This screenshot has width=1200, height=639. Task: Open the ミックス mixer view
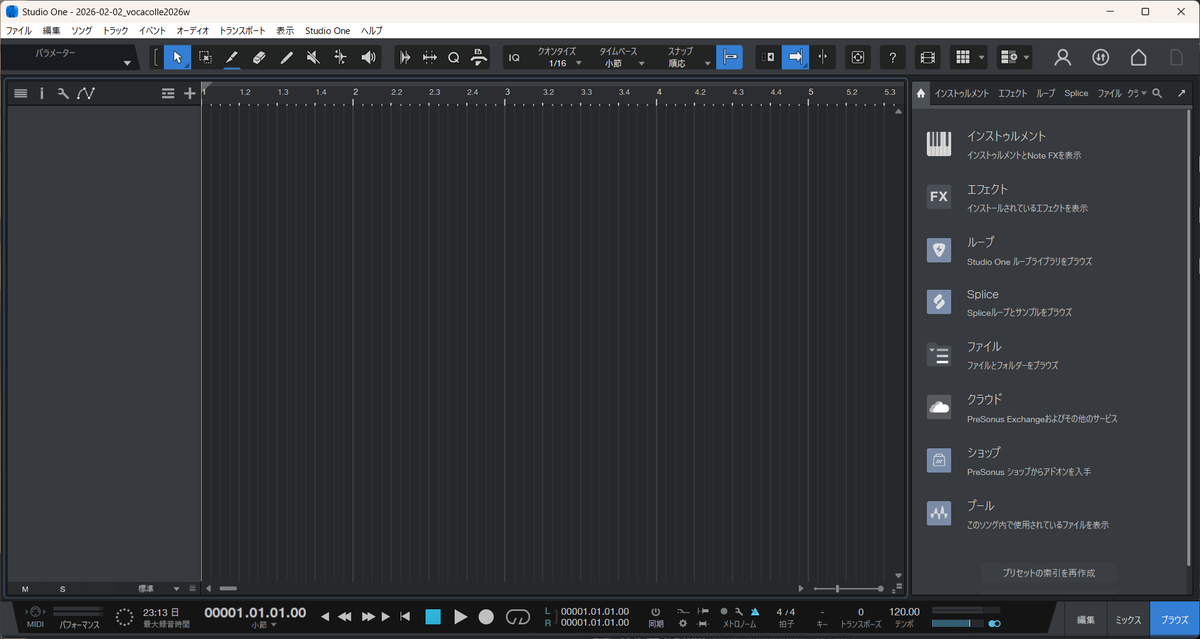[1129, 620]
